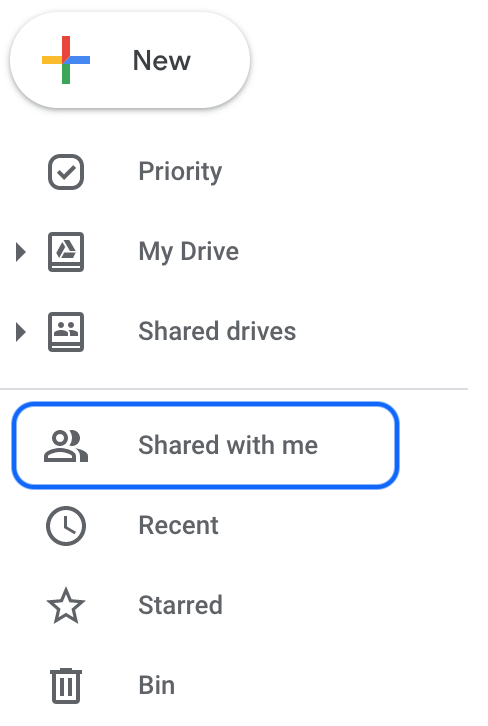488x726 pixels.
Task: Click the My Drive icon
Action: coord(66,252)
